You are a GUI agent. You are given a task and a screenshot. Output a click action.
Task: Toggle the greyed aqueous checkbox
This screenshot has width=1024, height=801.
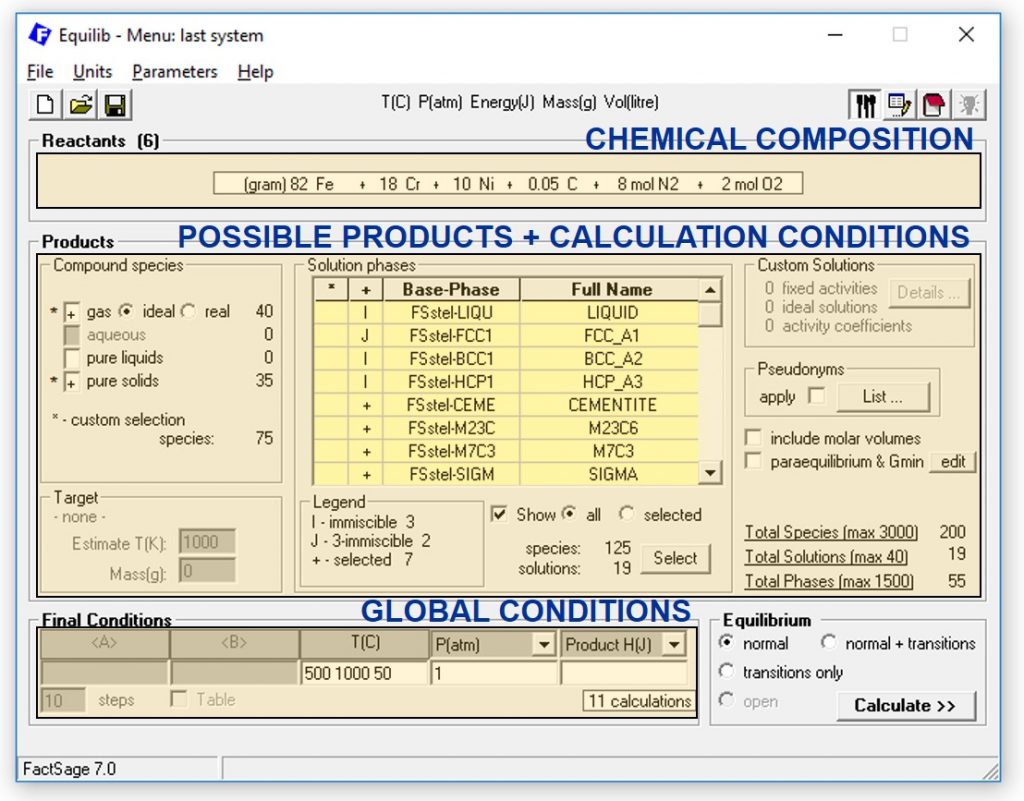pyautogui.click(x=71, y=336)
